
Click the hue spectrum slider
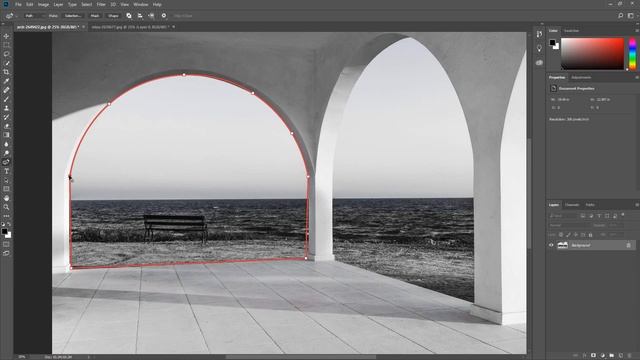click(632, 54)
